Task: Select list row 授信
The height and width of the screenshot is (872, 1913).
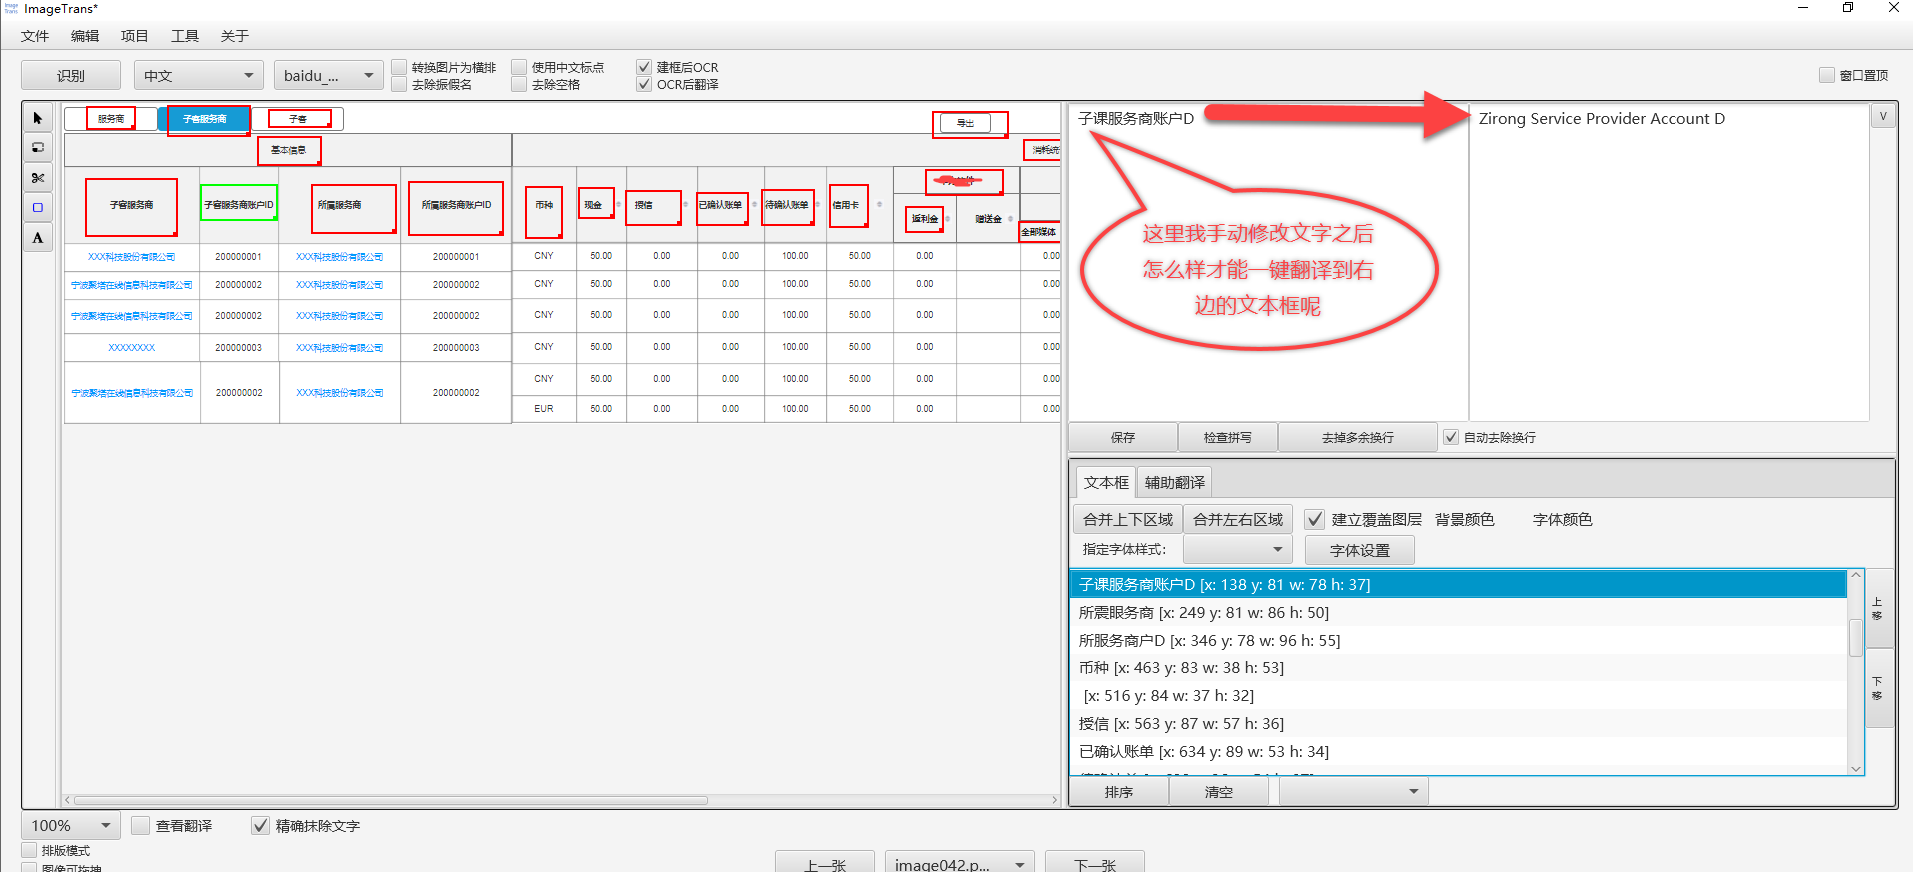Action: [x=1458, y=723]
